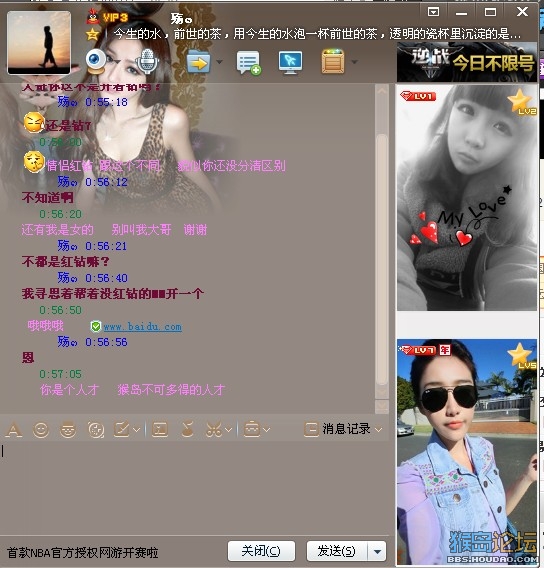Screen dimensions: 544x568
Task: Click the chat scrollbar up arrow
Action: [x=382, y=91]
